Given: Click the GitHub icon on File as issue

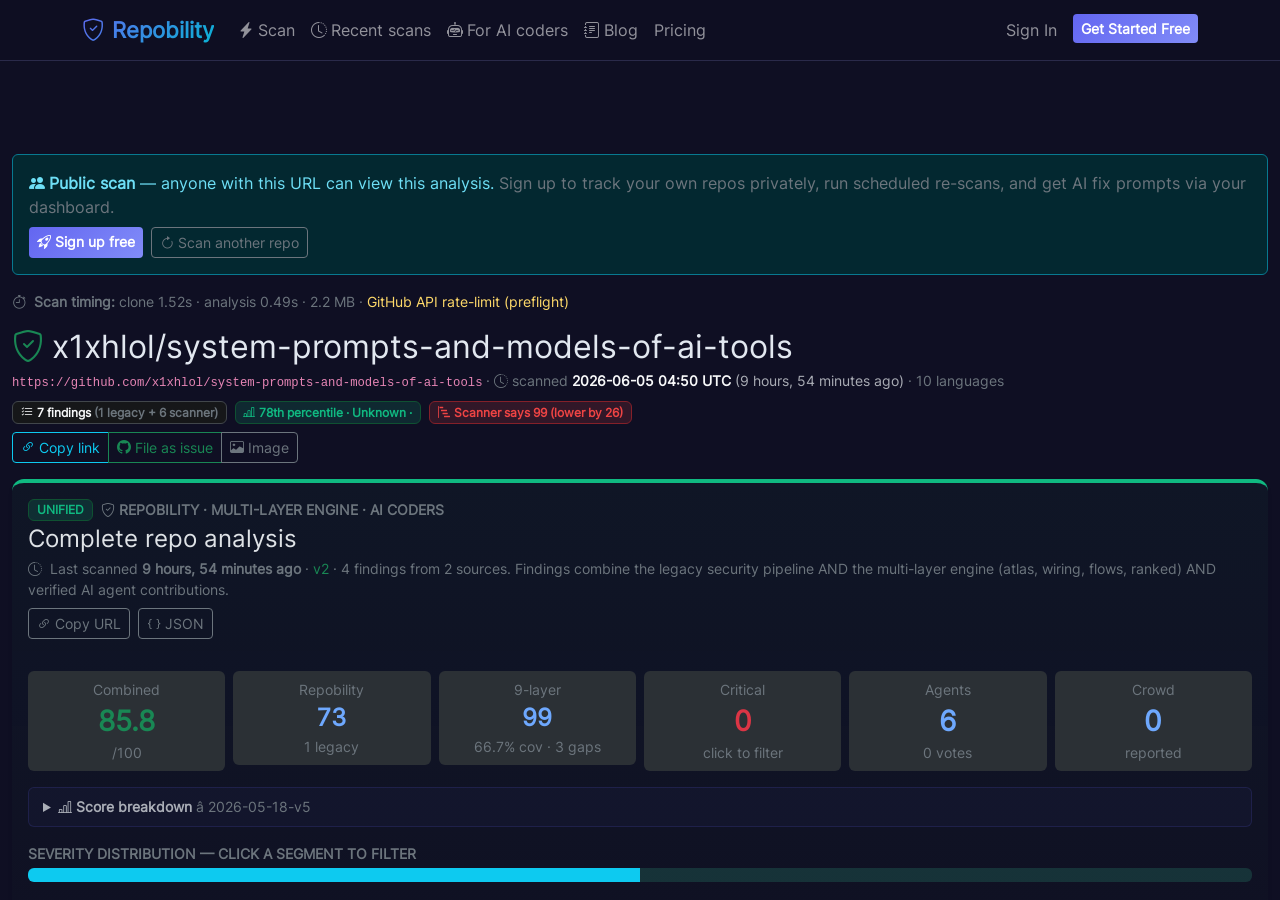Looking at the screenshot, I should [124, 448].
